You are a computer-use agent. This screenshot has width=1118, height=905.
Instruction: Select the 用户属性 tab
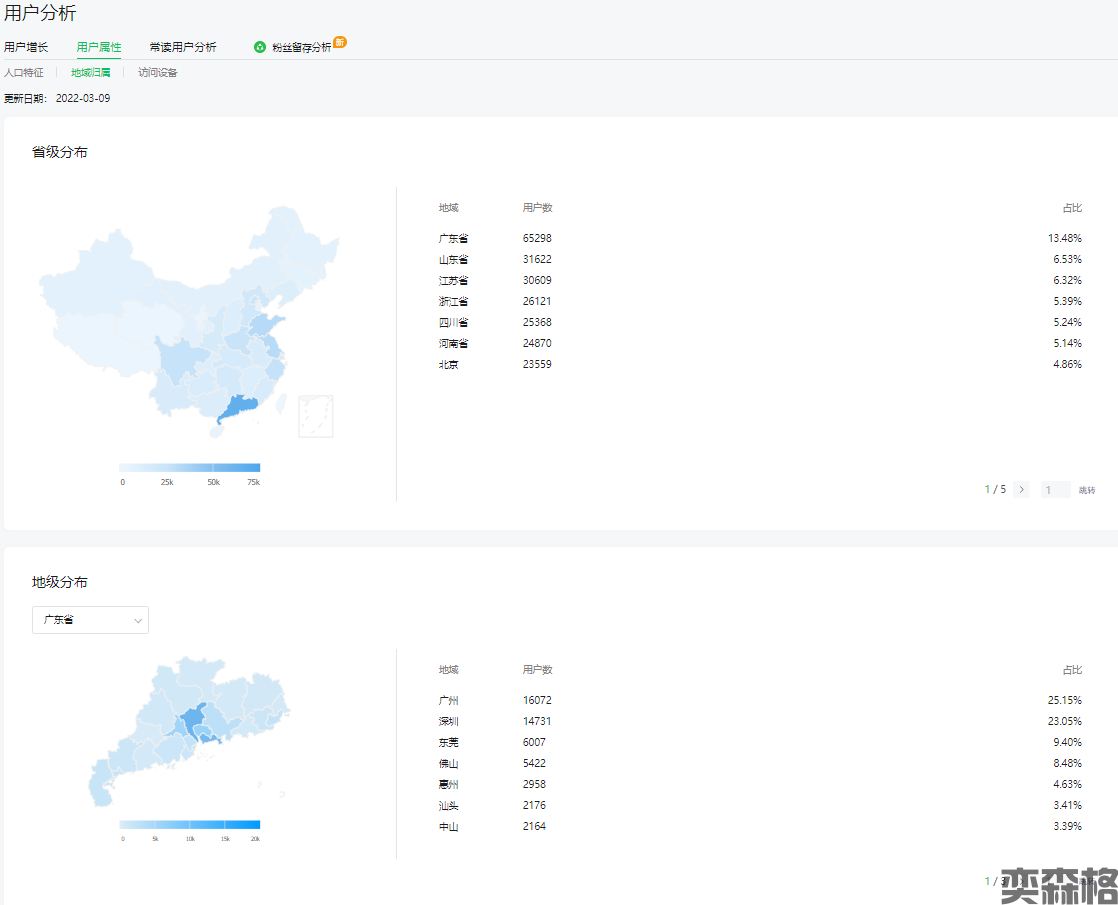(99, 47)
